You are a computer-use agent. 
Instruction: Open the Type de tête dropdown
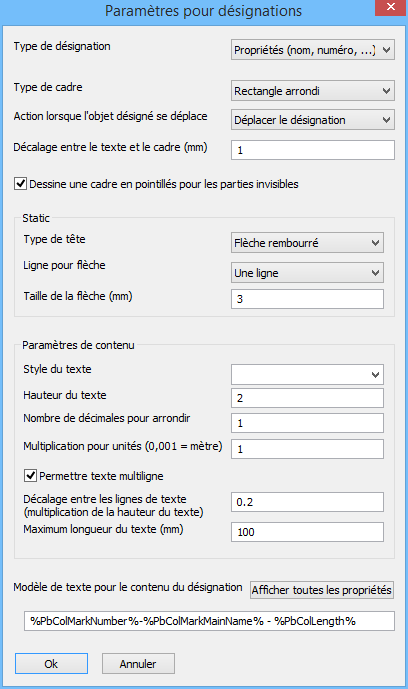307,243
